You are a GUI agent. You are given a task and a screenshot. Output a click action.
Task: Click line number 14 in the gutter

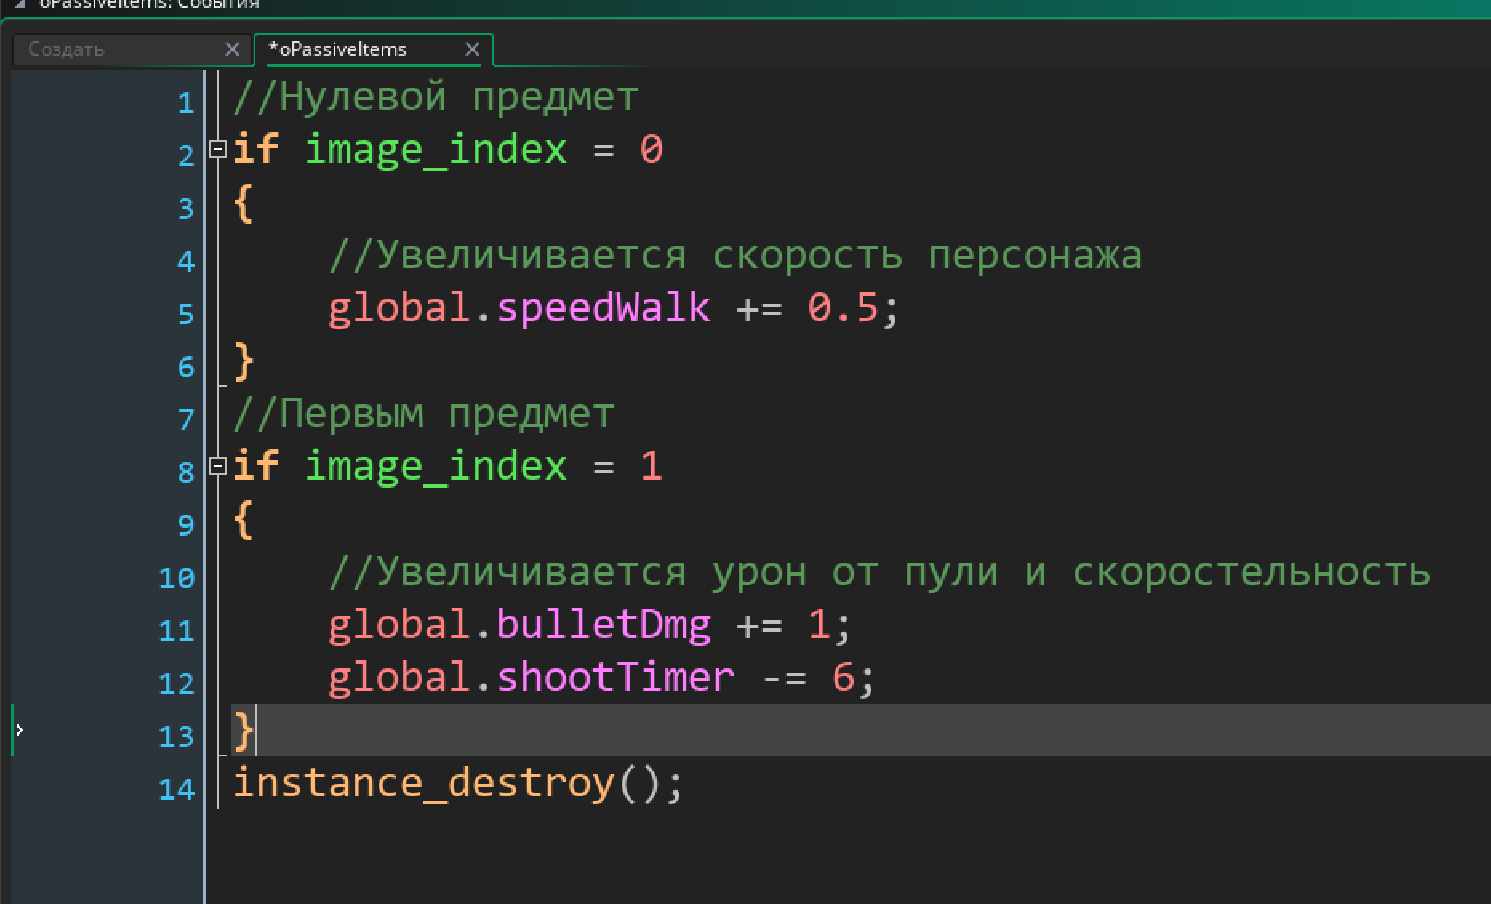176,789
